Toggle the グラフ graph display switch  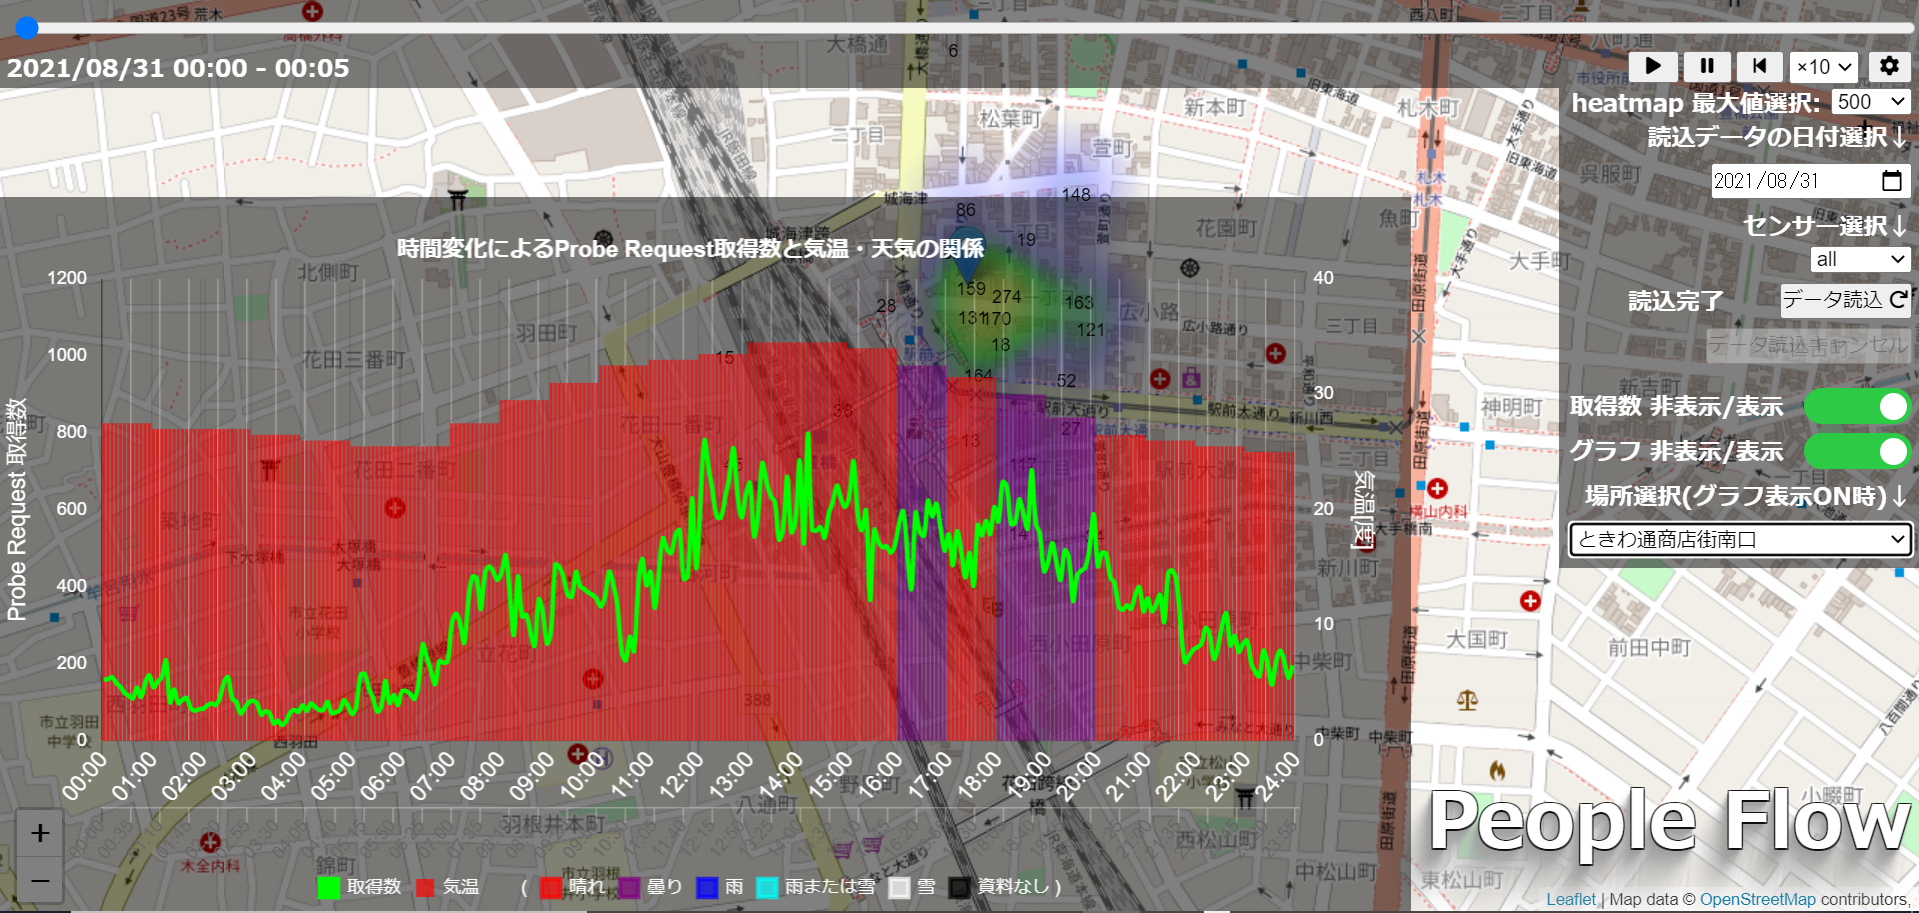(x=1857, y=451)
